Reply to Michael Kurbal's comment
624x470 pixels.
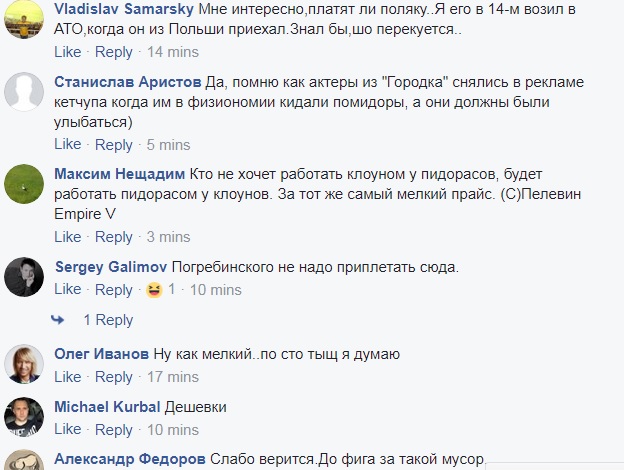(113, 429)
